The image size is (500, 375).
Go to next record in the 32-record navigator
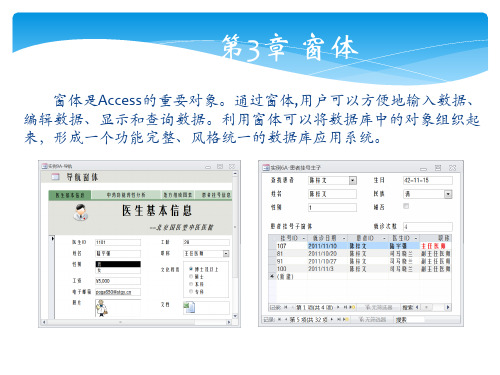[332, 319]
